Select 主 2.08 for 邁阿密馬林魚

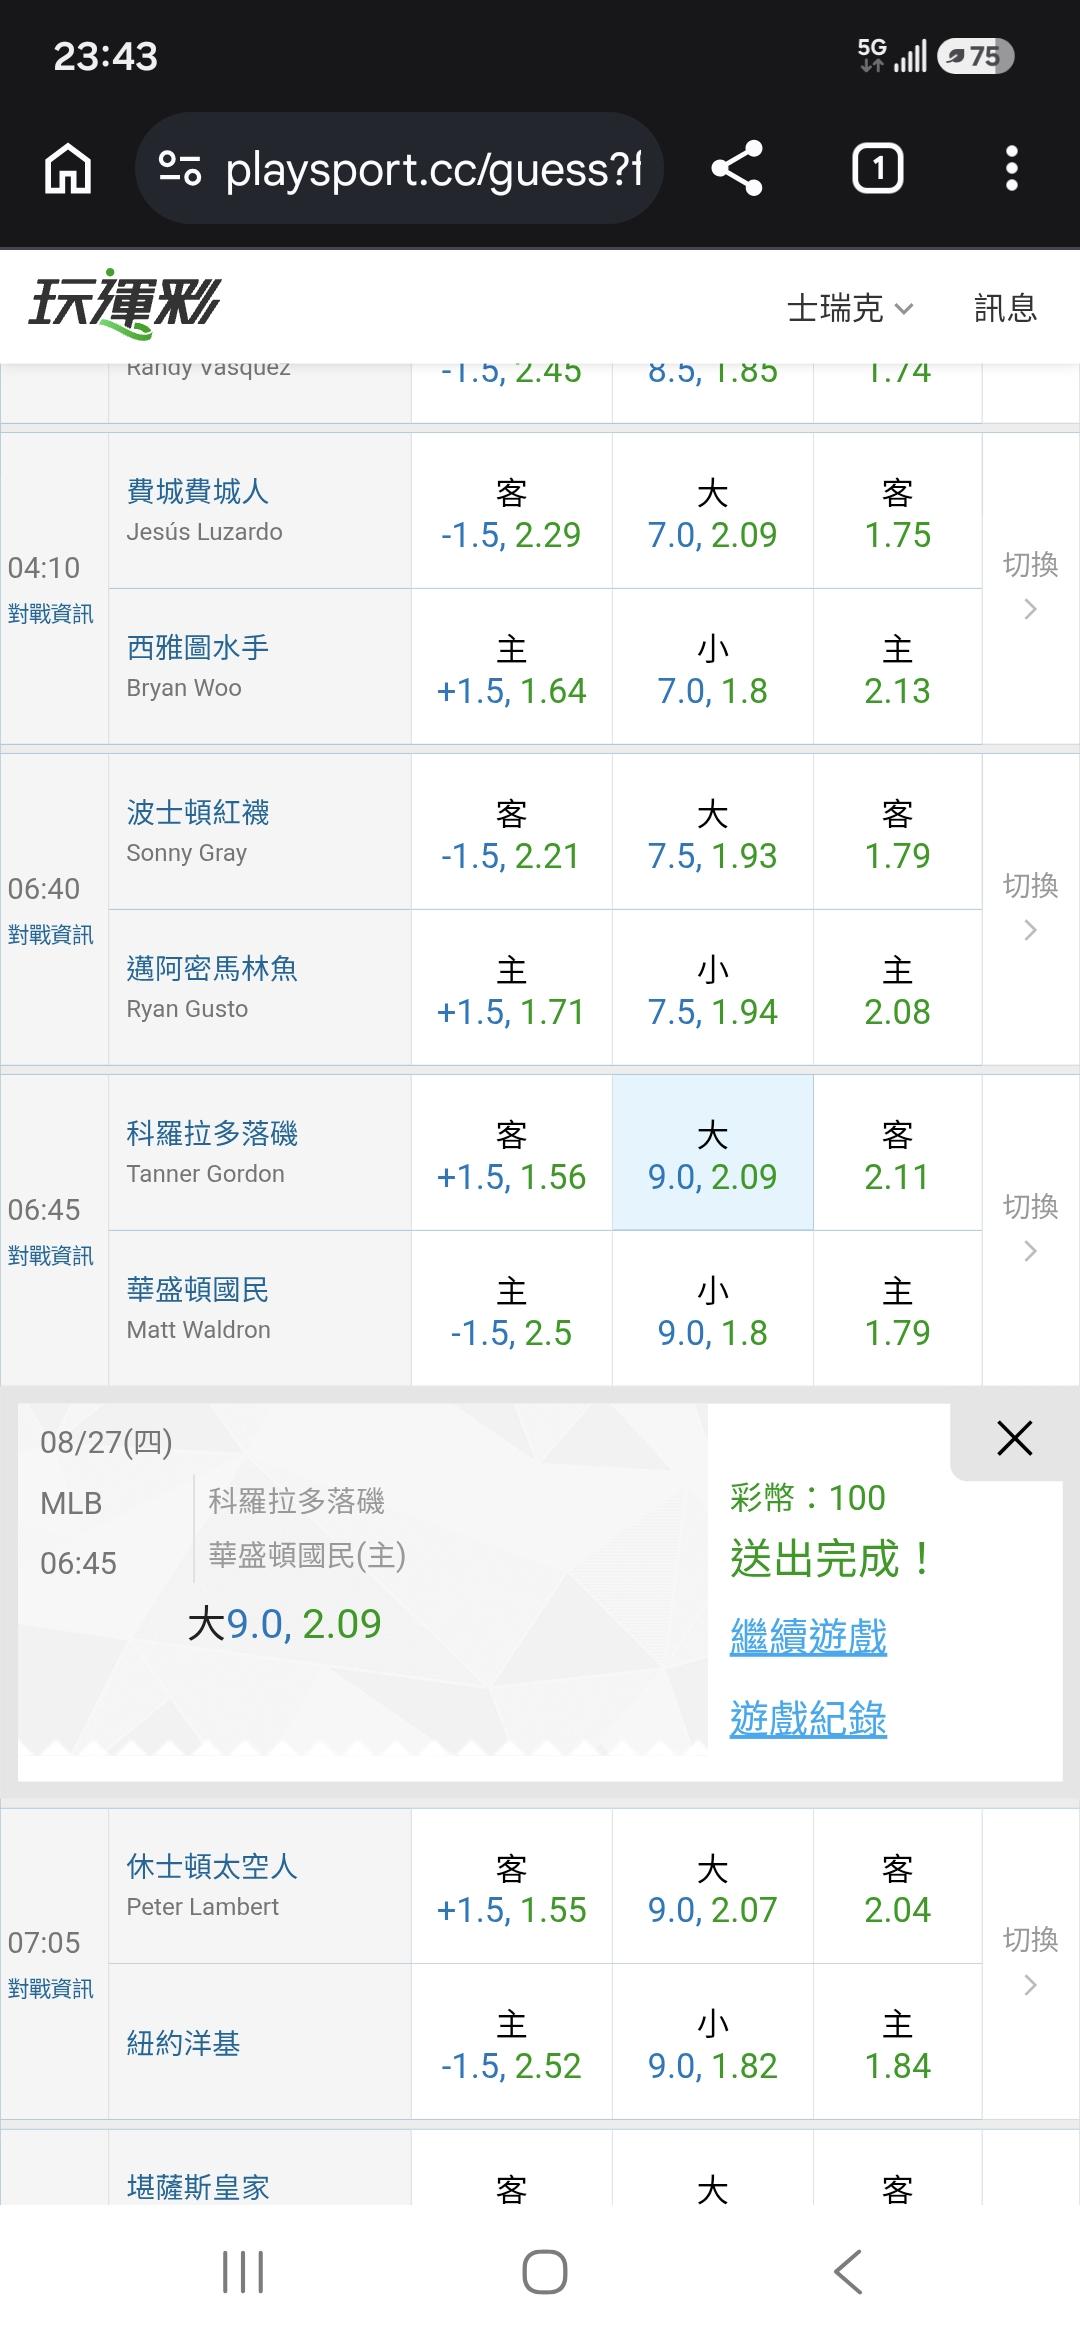(x=898, y=988)
